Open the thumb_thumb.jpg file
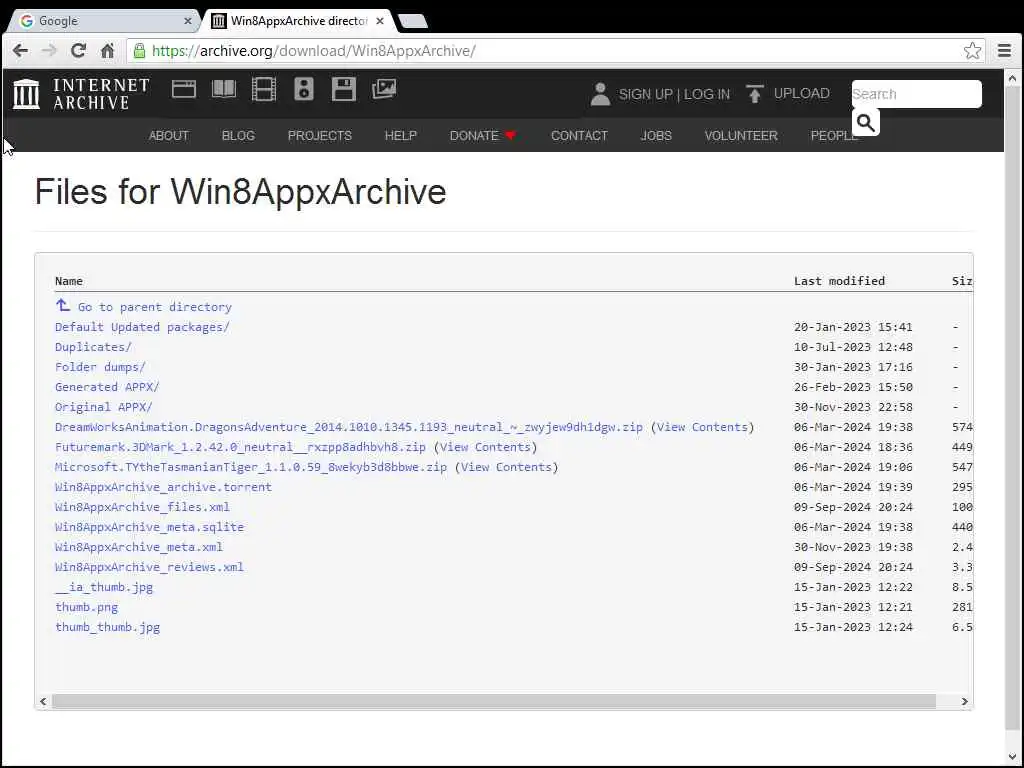The image size is (1024, 768). tap(108, 627)
